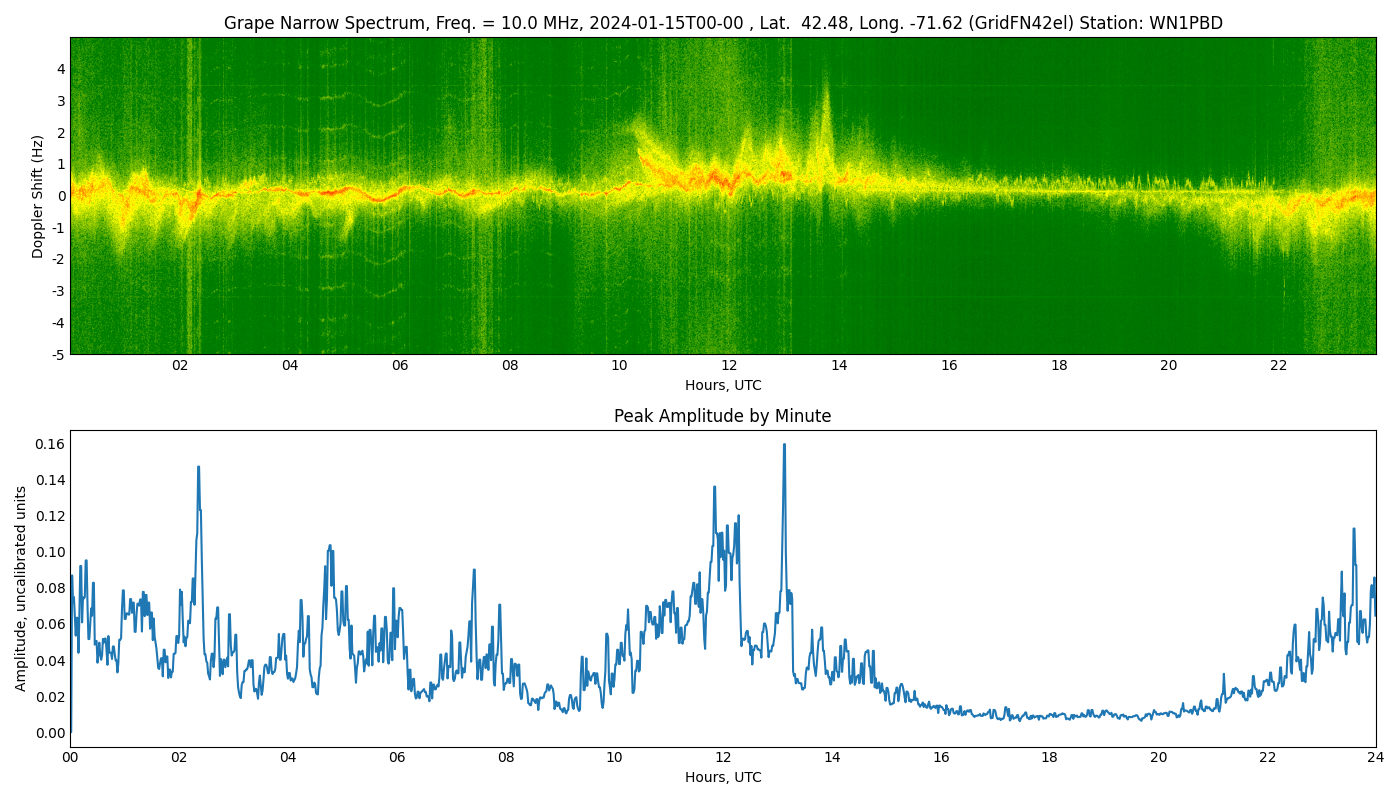
Task: Click the 0.16 amplitude axis tick label
Action: pyautogui.click(x=50, y=444)
